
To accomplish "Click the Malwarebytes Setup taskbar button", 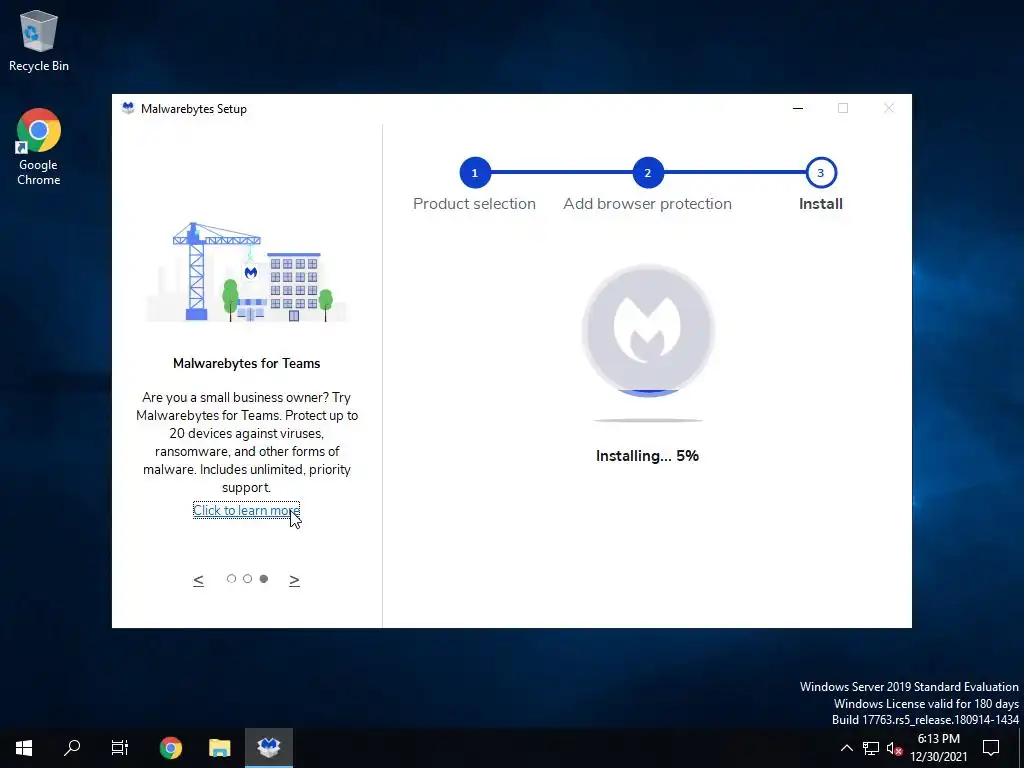I will pos(268,748).
